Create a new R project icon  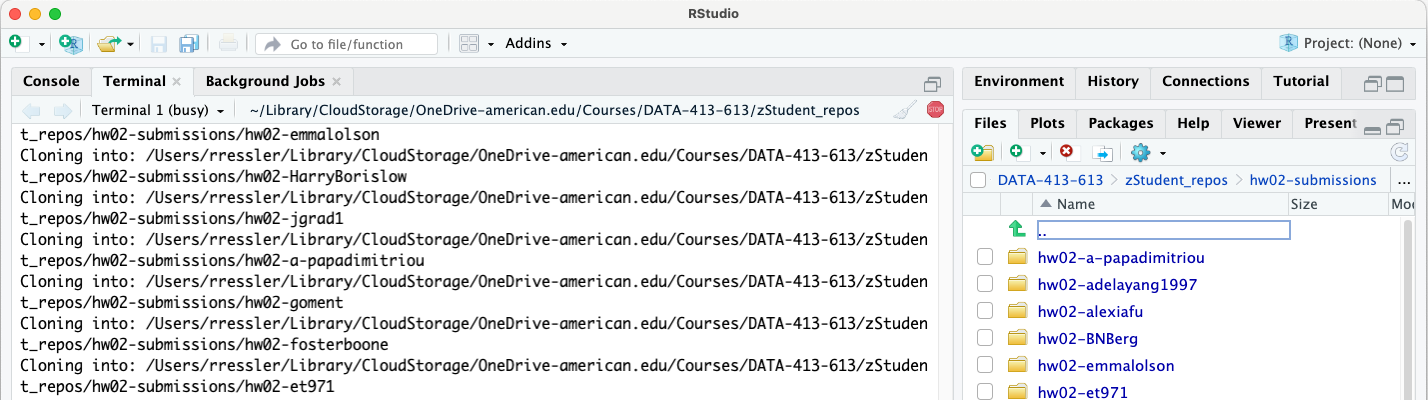click(x=71, y=43)
